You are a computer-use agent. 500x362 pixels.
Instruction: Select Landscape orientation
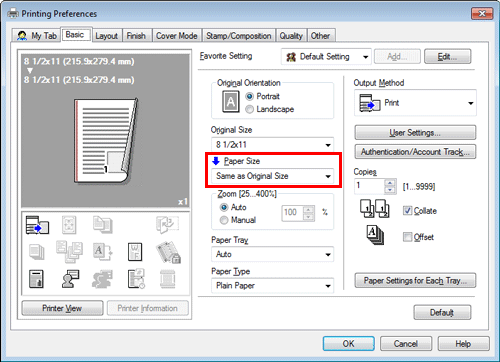(249, 109)
